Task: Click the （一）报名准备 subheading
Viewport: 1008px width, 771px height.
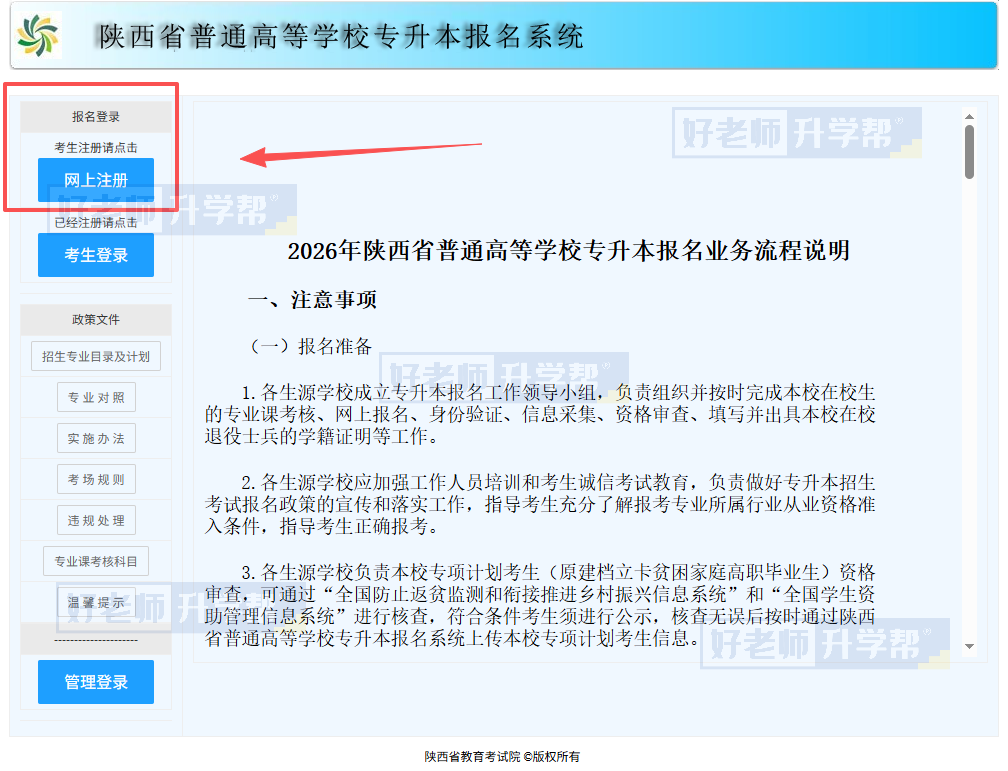Action: (310, 347)
